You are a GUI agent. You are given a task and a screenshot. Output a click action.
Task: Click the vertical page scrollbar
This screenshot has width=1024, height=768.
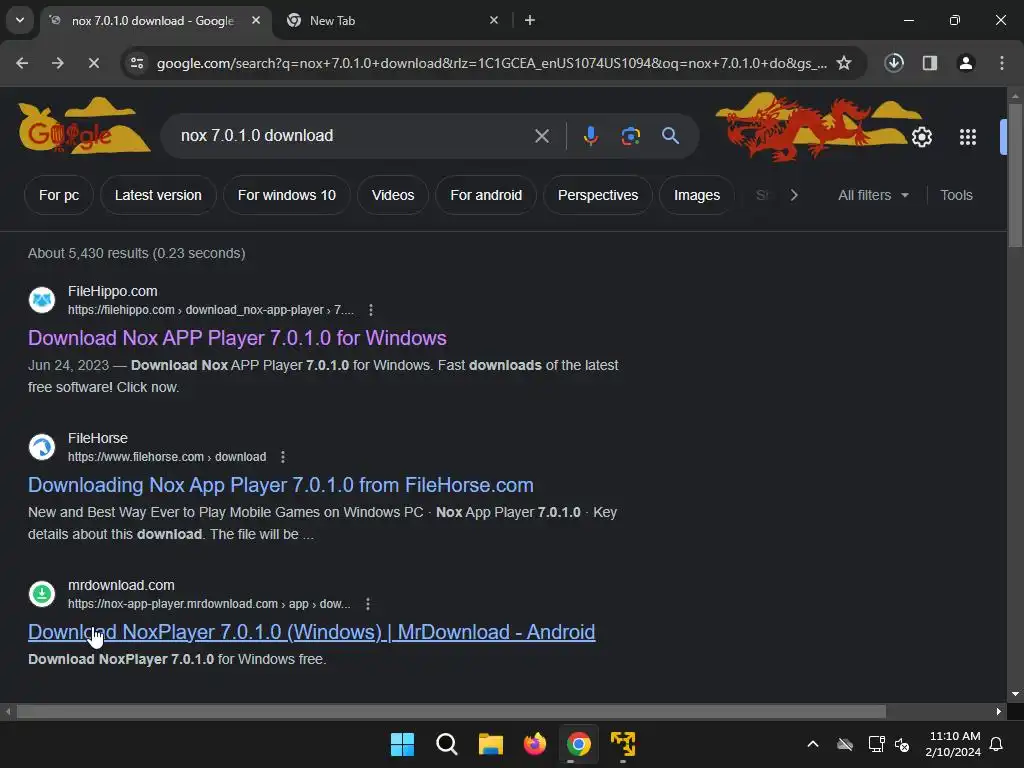(x=1015, y=176)
